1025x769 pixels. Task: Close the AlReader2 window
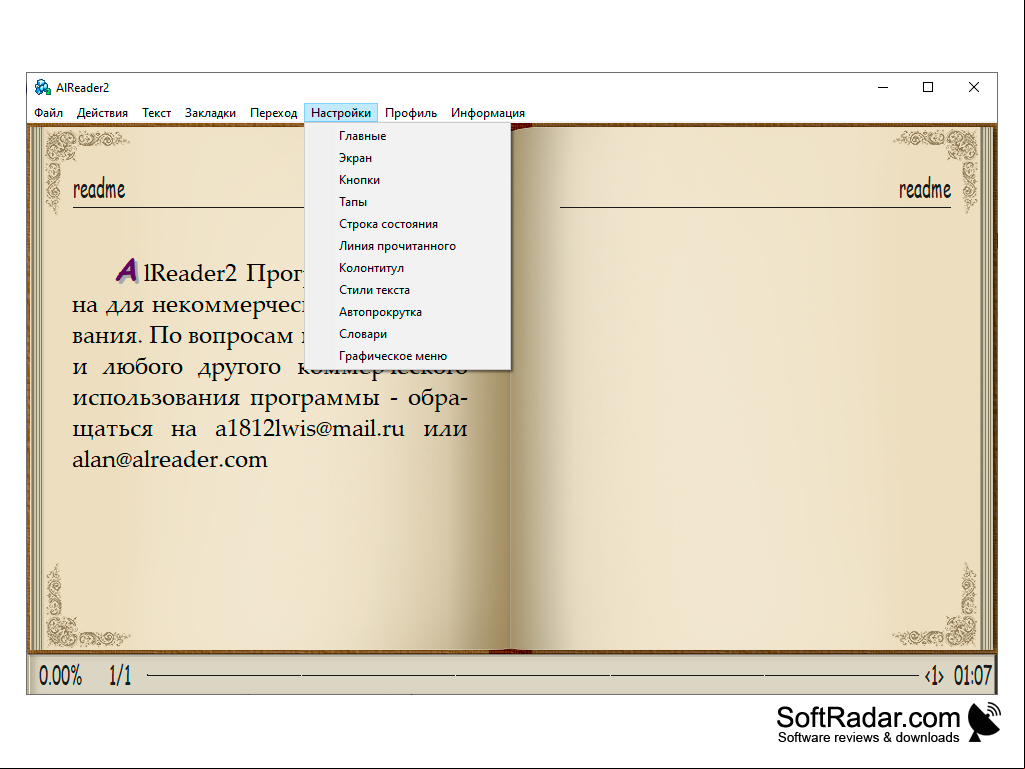click(x=973, y=87)
